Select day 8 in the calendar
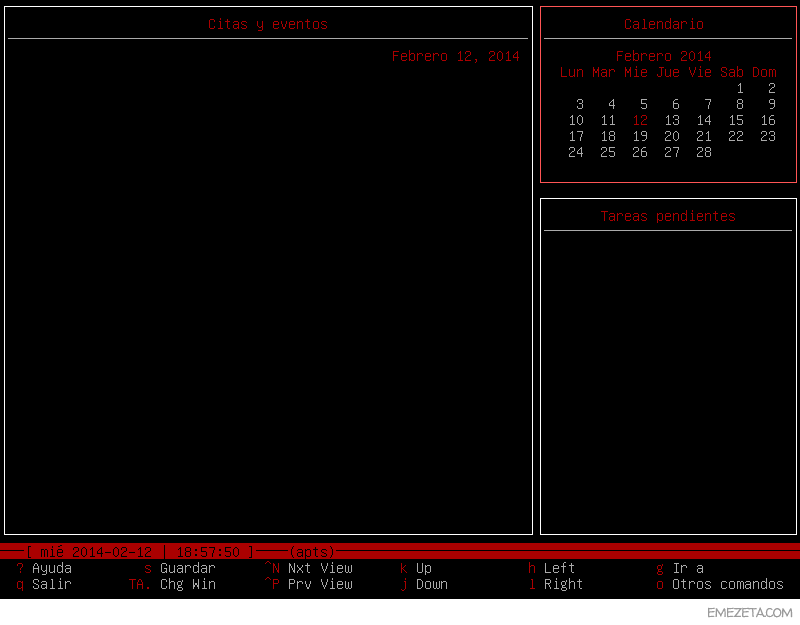This screenshot has width=800, height=625. [740, 105]
